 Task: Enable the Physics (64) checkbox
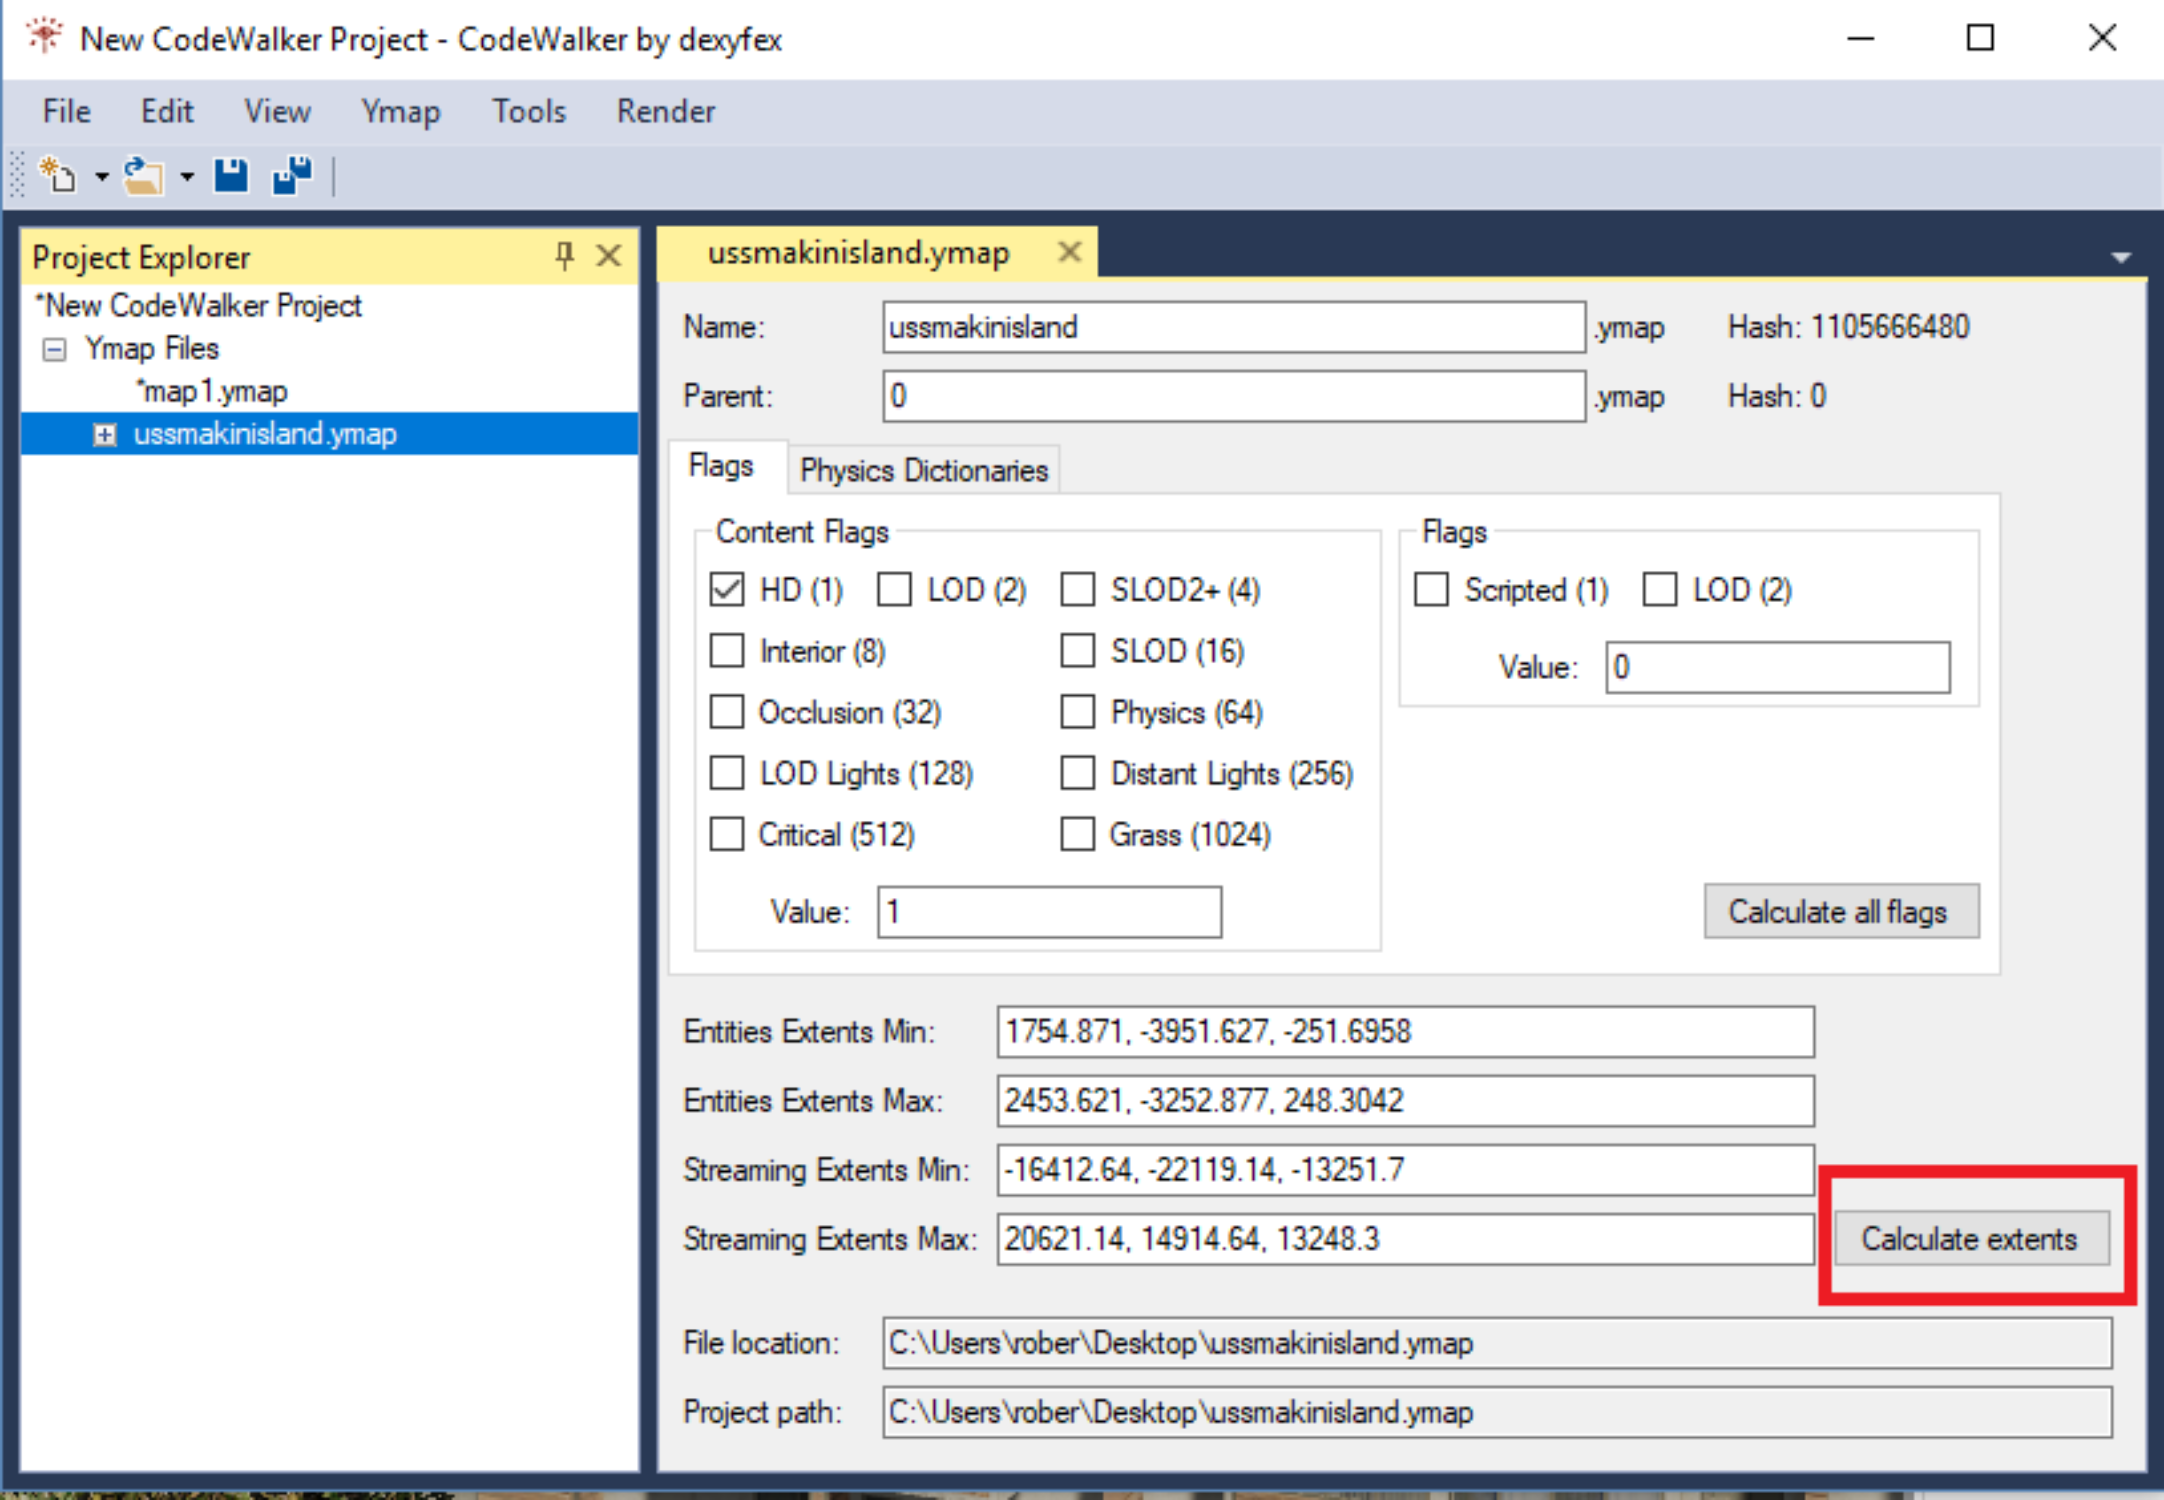click(x=1077, y=712)
